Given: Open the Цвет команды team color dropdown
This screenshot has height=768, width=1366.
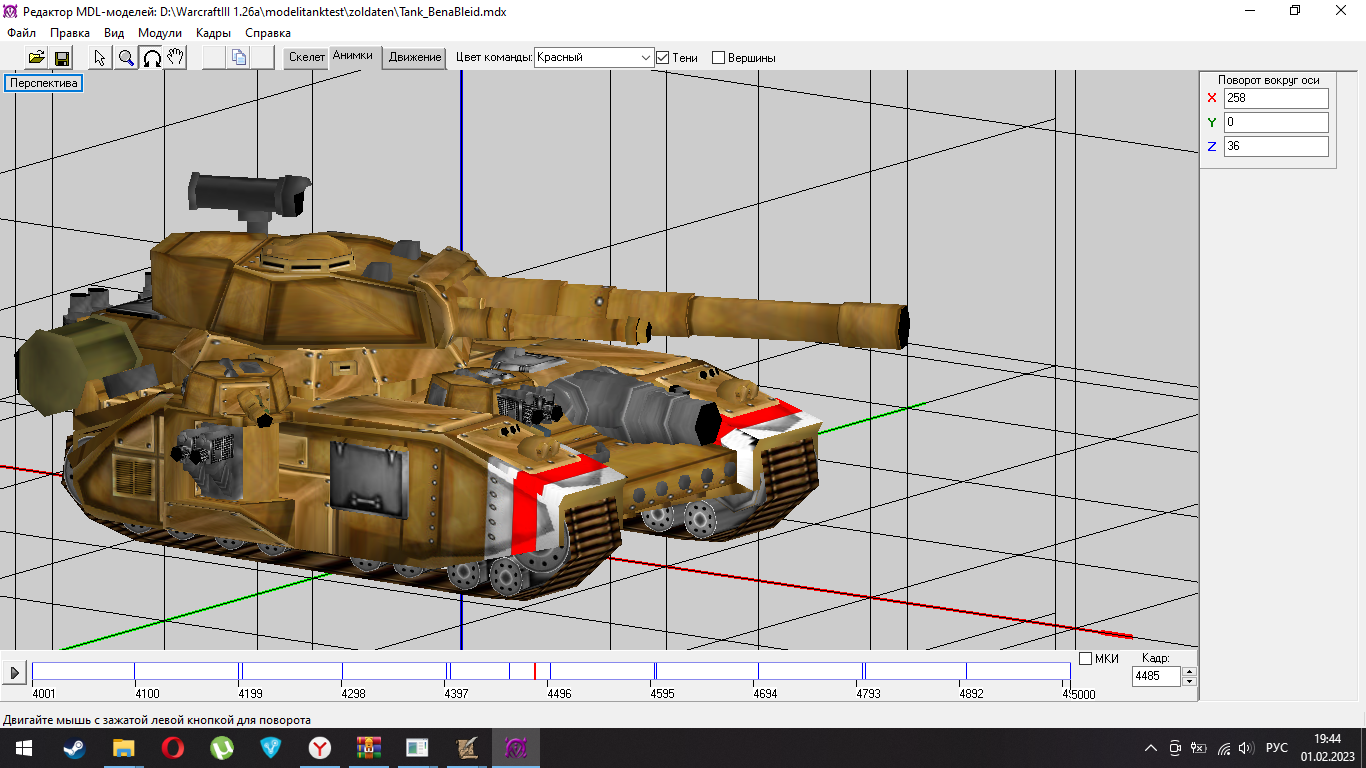Looking at the screenshot, I should 645,58.
